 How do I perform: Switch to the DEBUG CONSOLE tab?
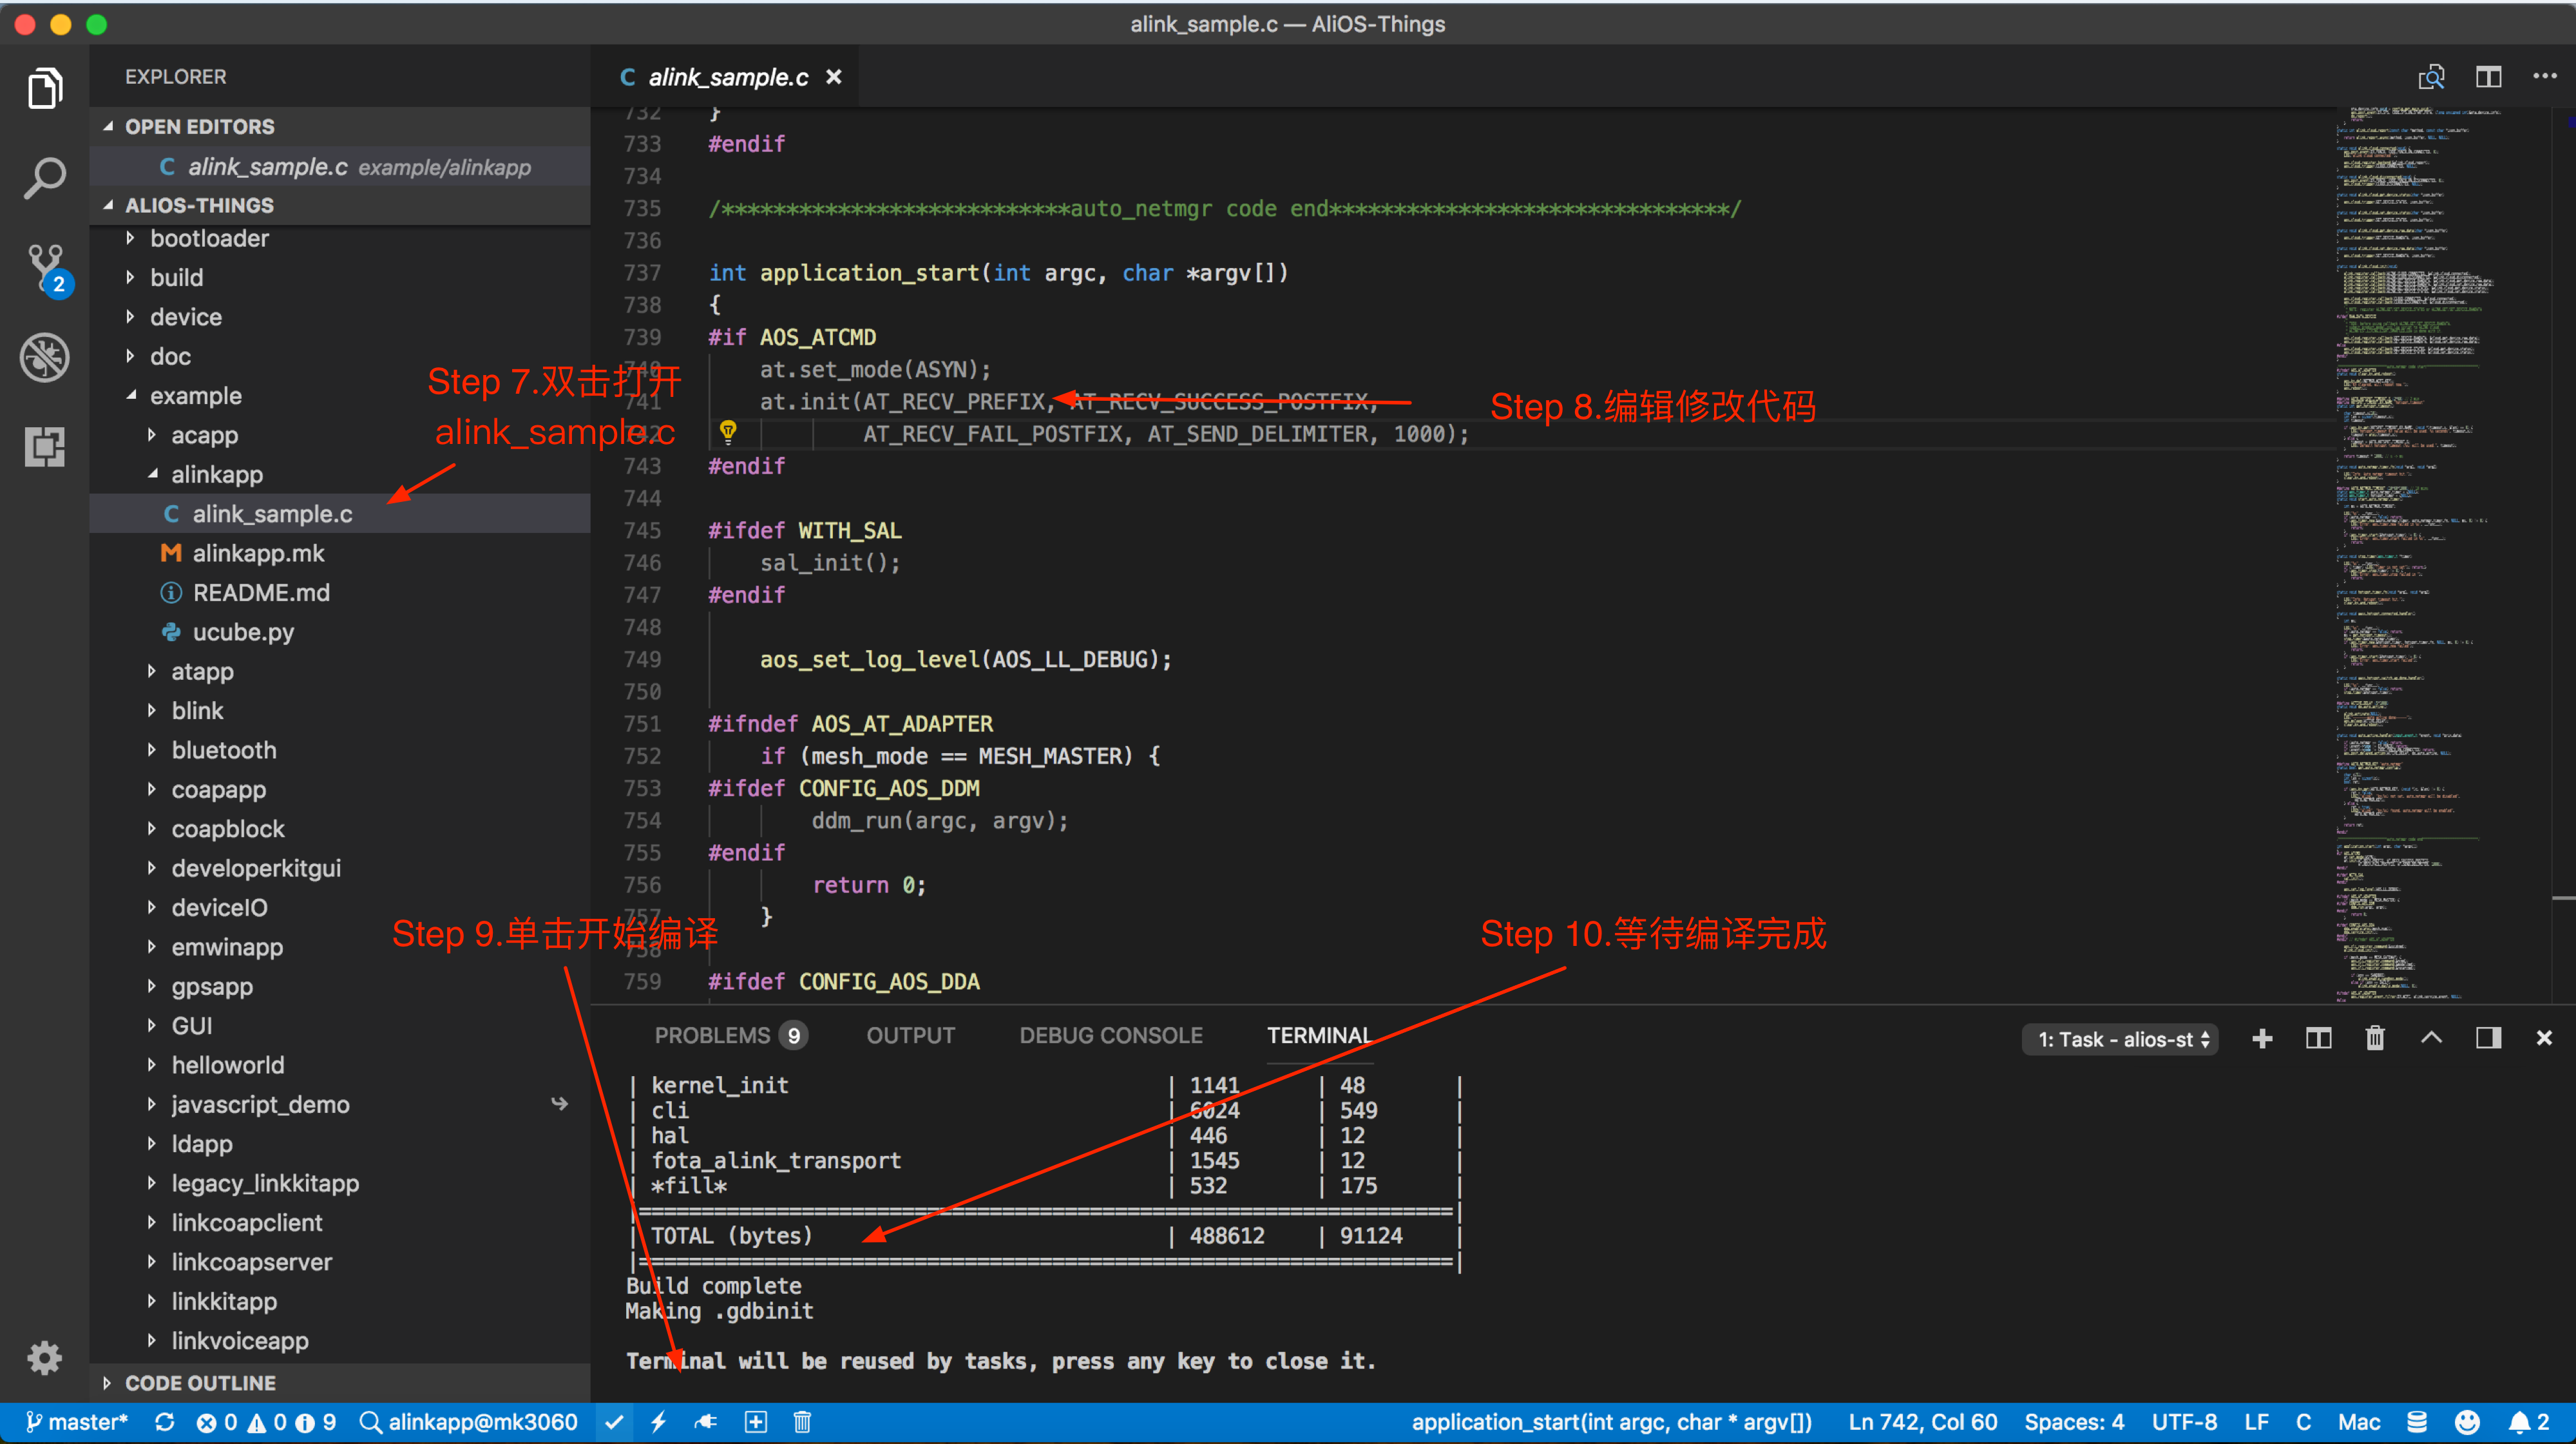point(1110,1035)
